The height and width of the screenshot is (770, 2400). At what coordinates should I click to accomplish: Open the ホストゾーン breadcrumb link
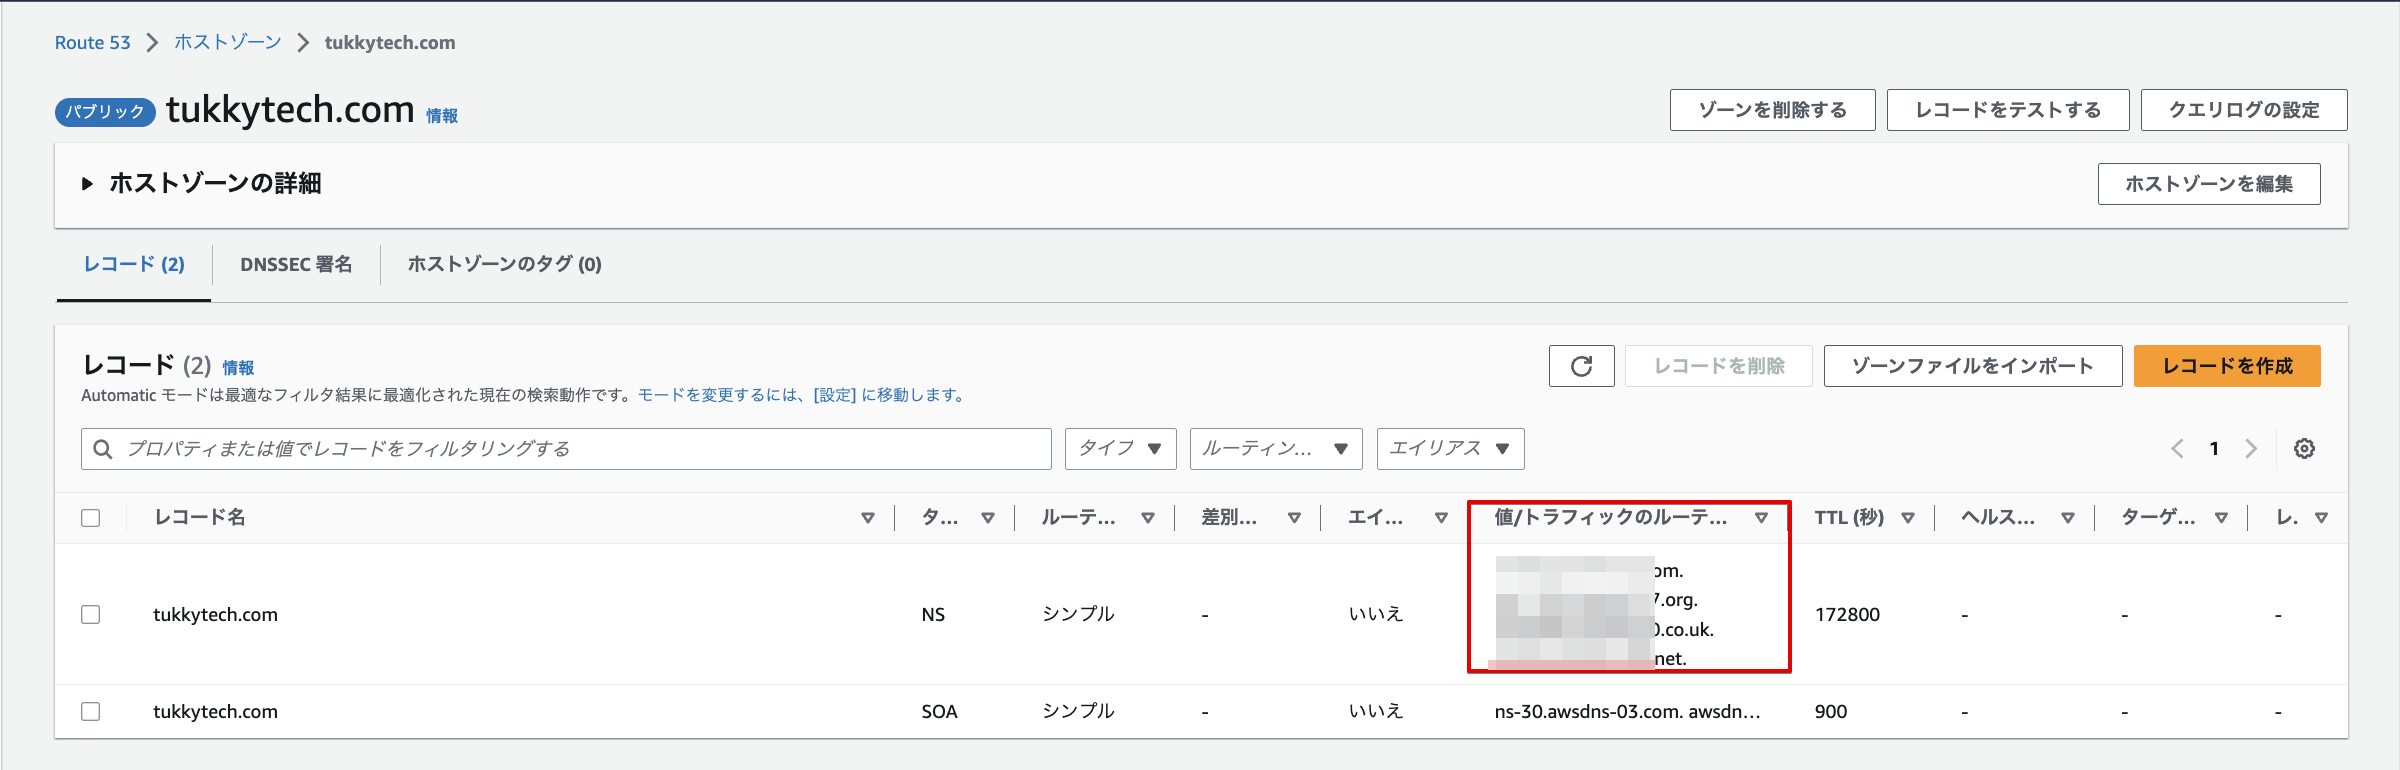point(228,43)
